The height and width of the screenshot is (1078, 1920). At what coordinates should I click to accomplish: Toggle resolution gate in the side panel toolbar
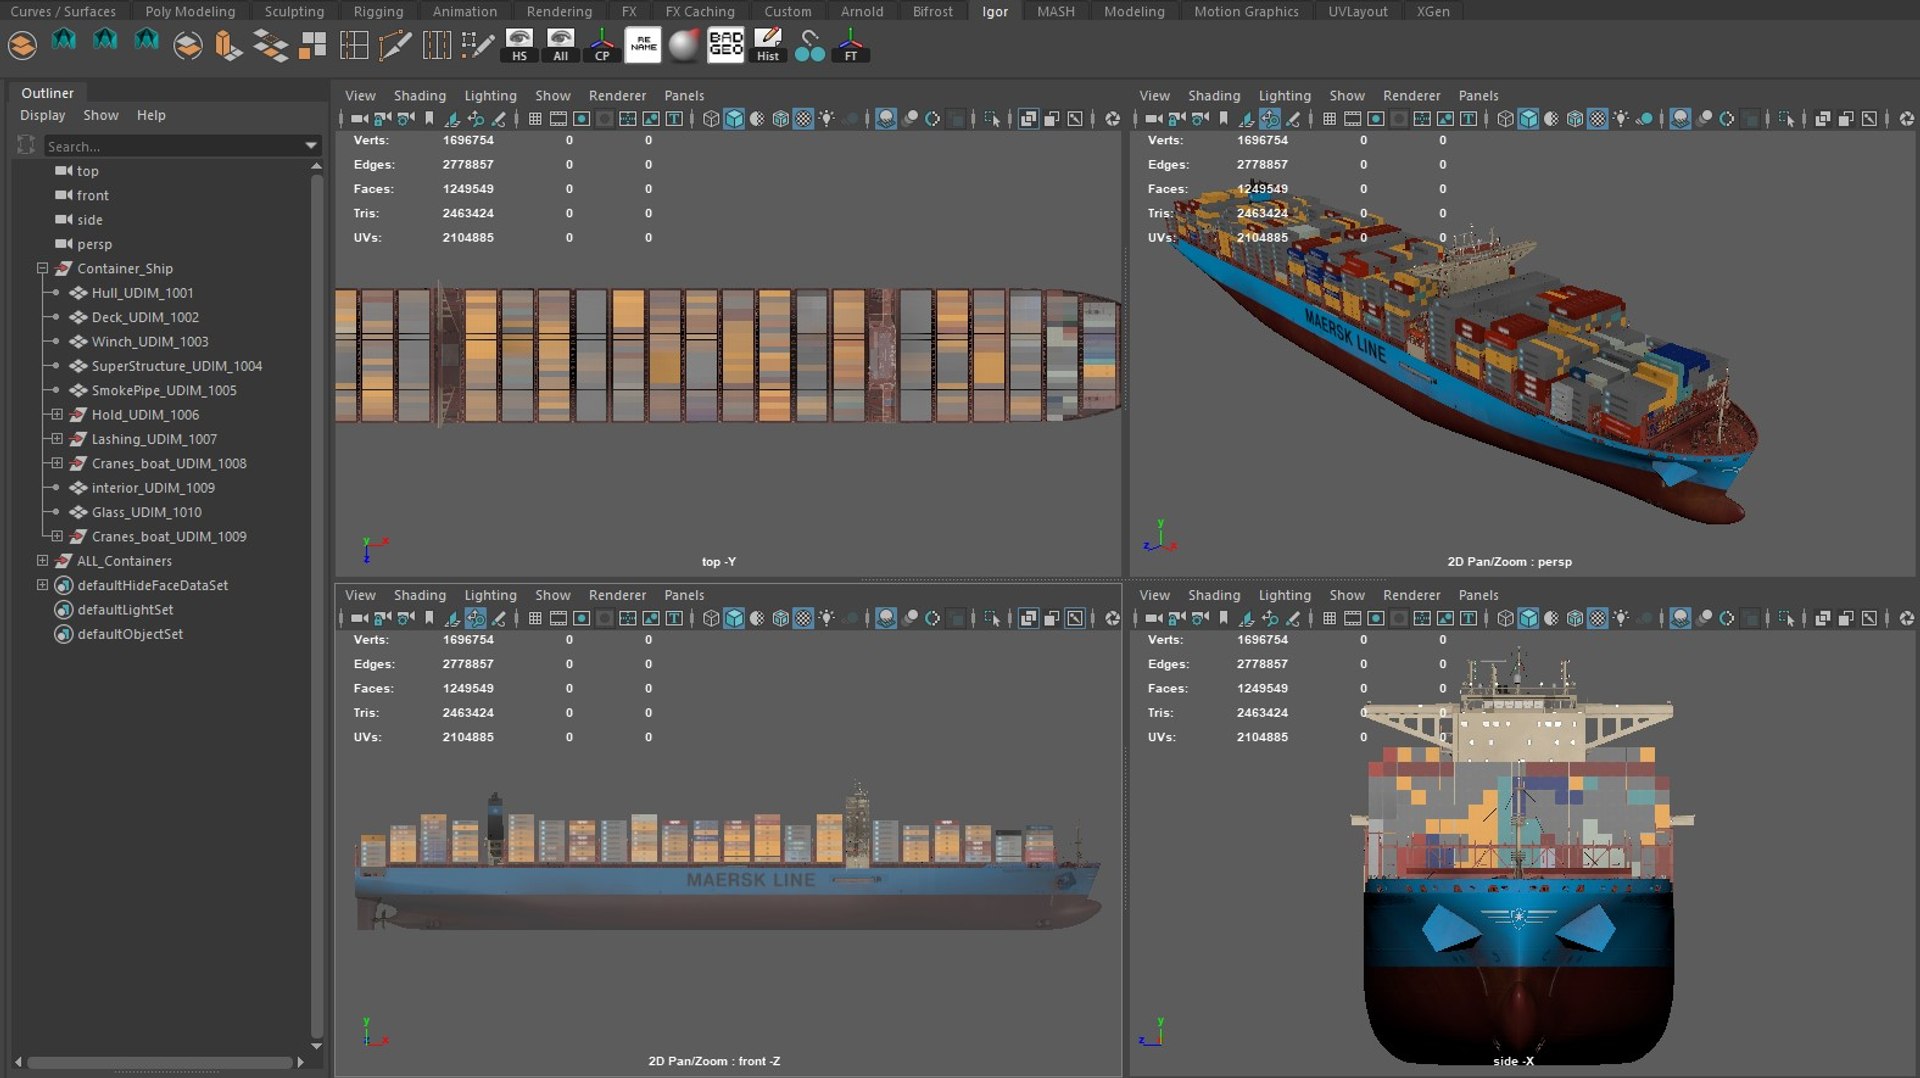(1375, 618)
